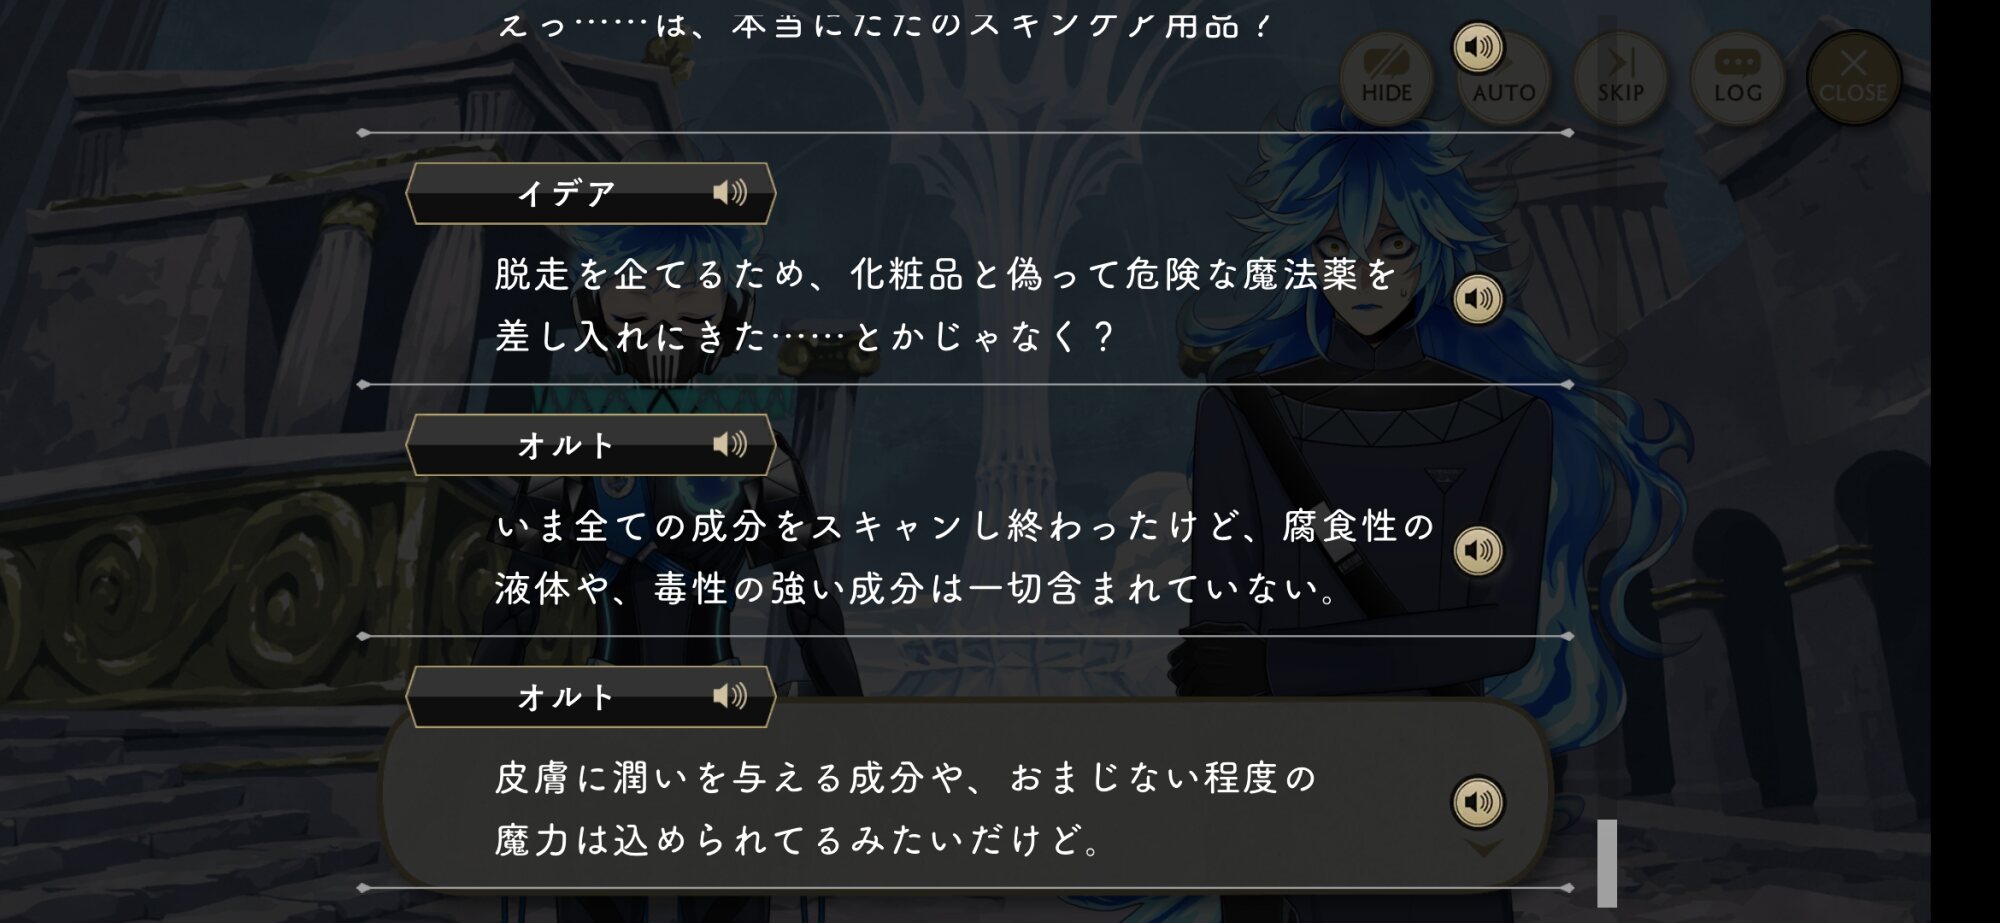The height and width of the screenshot is (923, 2000).
Task: Click the dialogue text 毒性の強い成分は一切含まれていない
Action: pos(996,588)
